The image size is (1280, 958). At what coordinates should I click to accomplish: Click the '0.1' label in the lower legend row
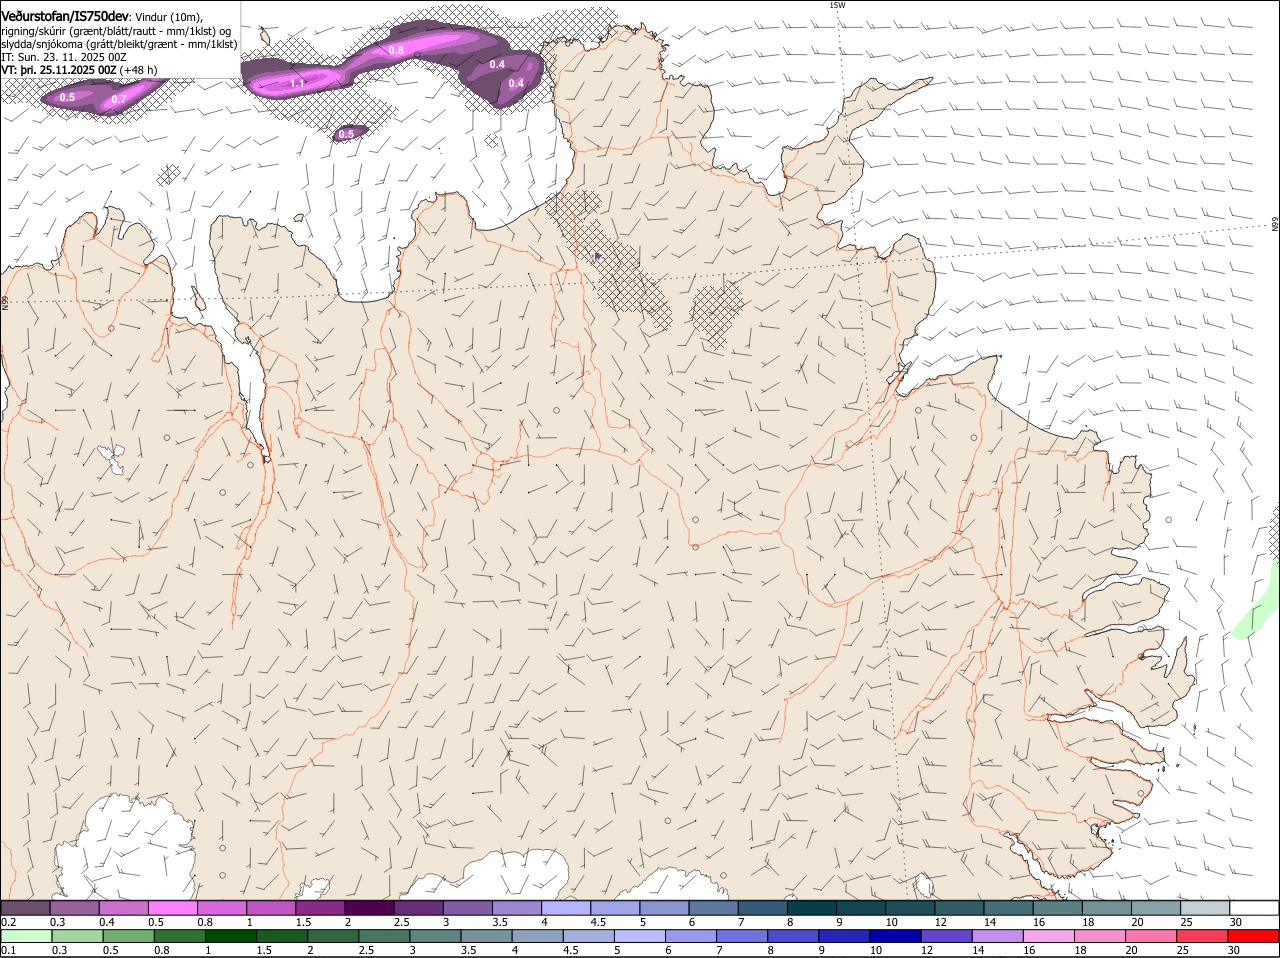(9, 950)
